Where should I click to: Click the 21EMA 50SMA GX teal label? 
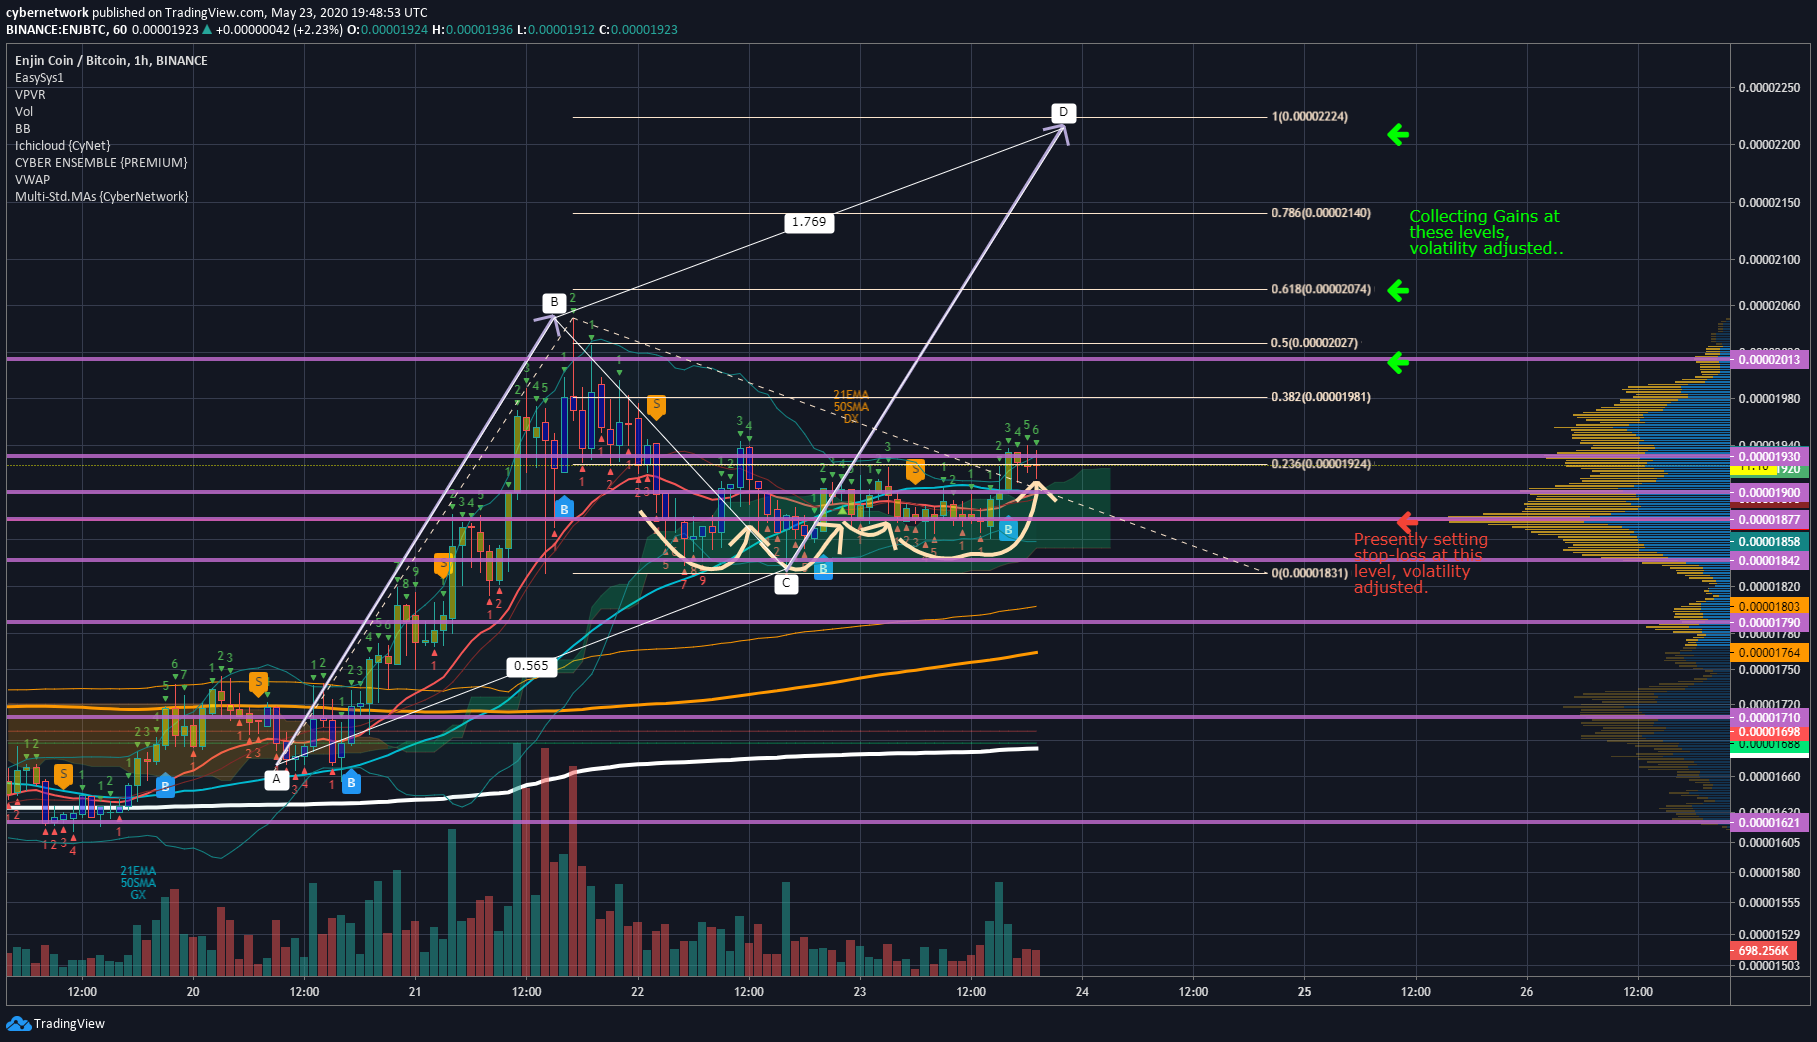click(138, 883)
